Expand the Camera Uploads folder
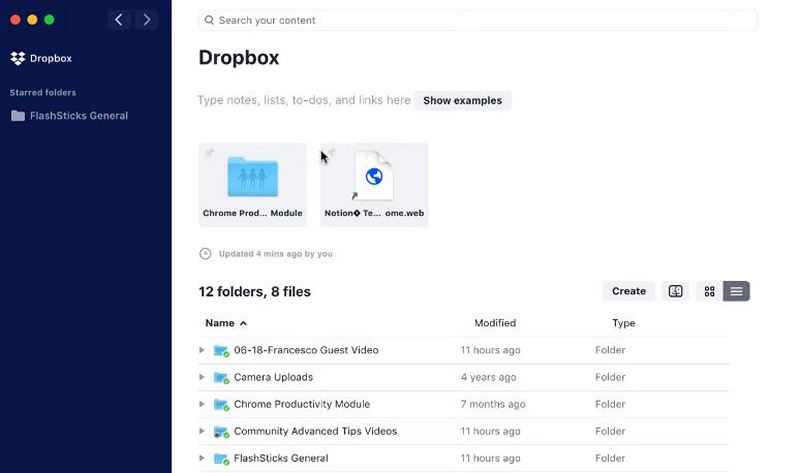800x473 pixels. [202, 377]
